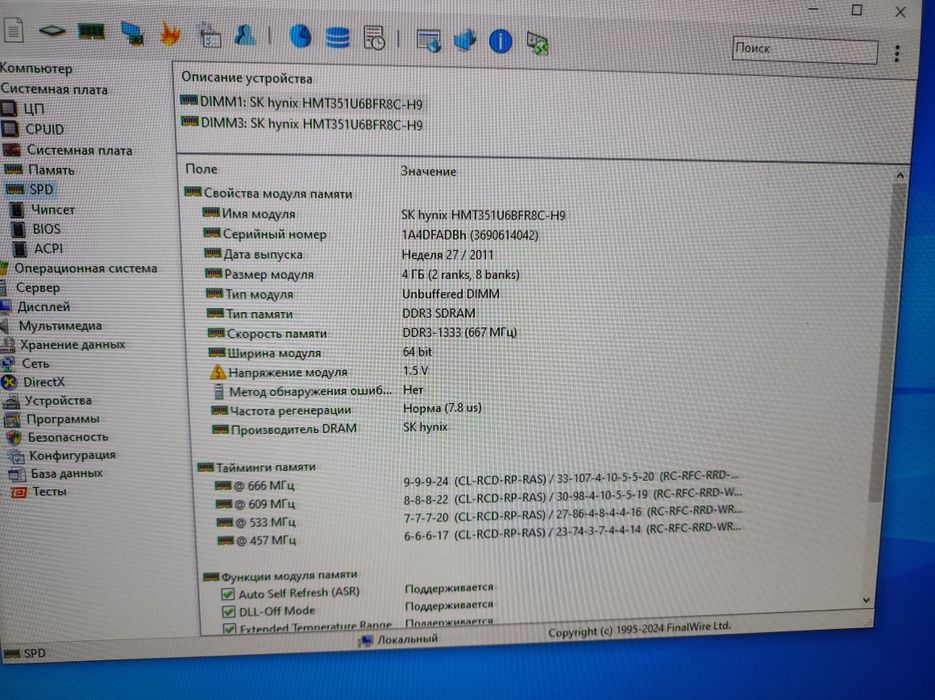Toggle DLL-Off Mode checkbox
Image resolution: width=935 pixels, height=700 pixels.
tap(228, 612)
